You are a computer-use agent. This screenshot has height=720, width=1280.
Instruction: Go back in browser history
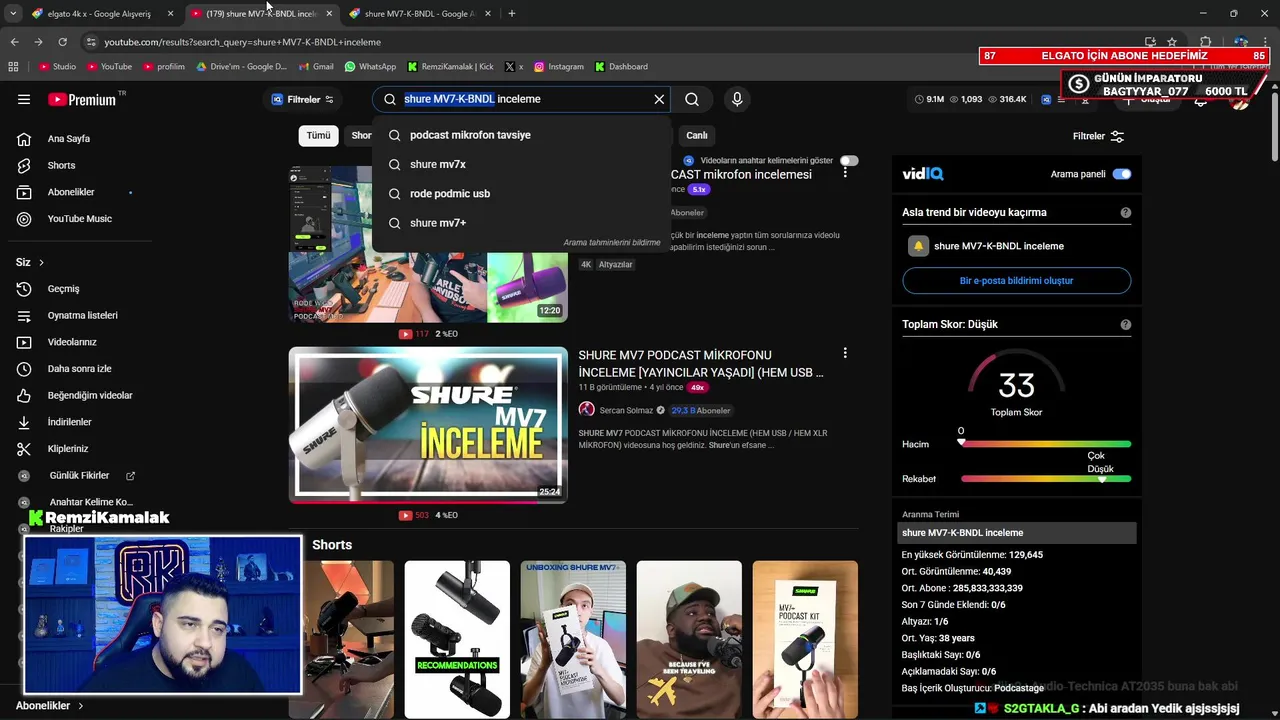(x=14, y=42)
